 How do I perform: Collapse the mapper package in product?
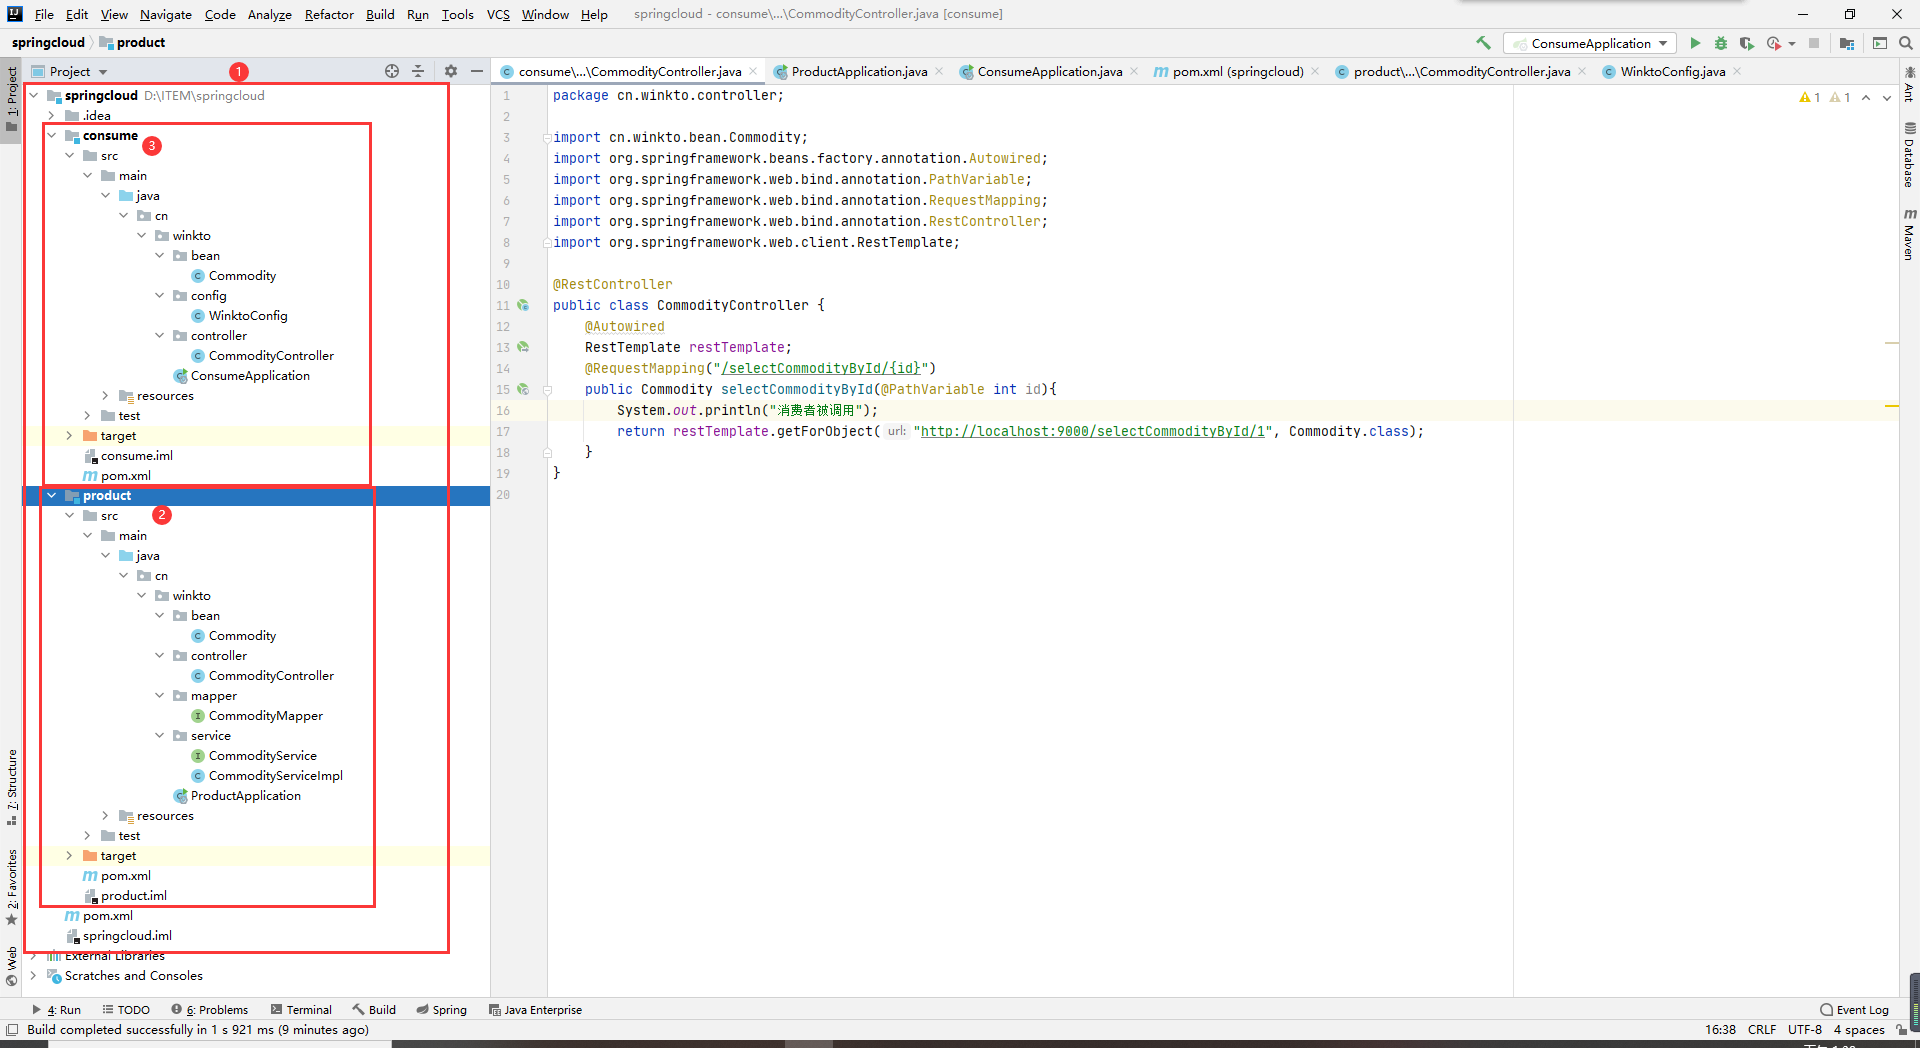click(x=160, y=695)
